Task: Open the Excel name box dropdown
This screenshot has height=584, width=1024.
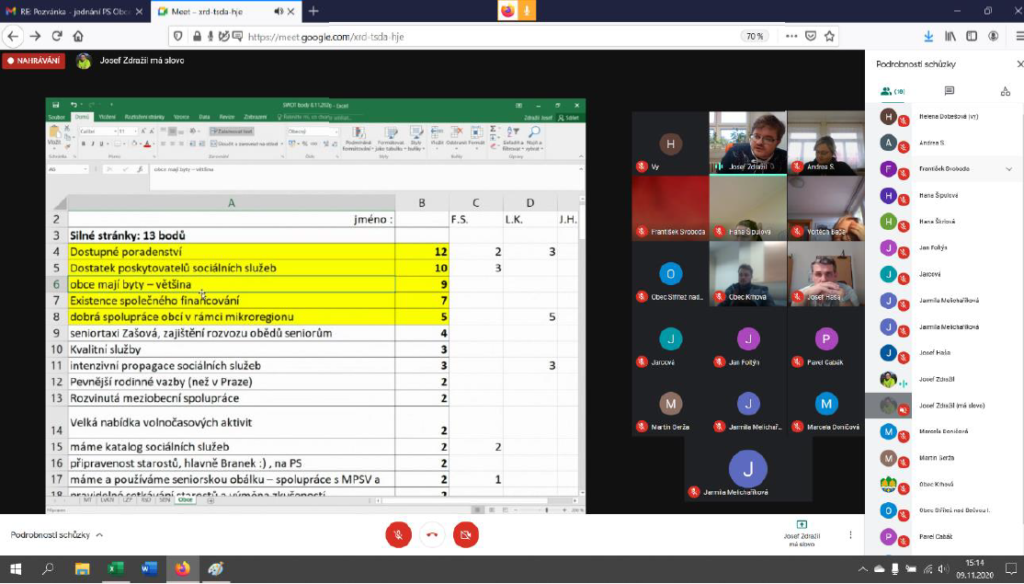Action: click(x=85, y=169)
